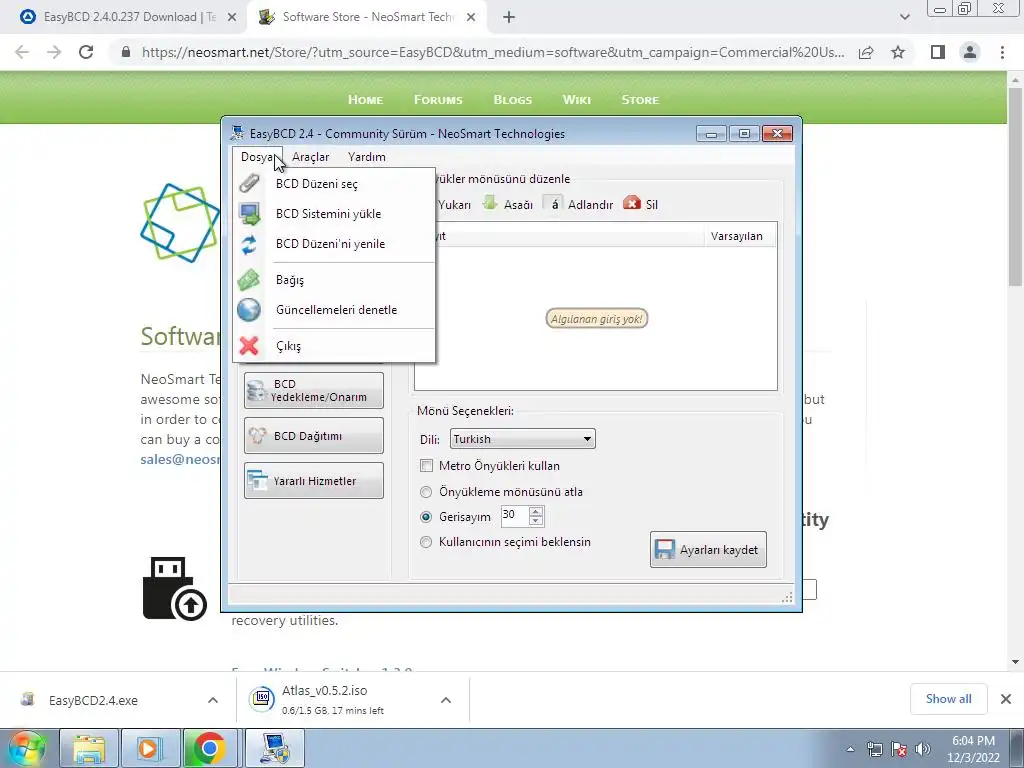Open Chrome tab search chevron

click(904, 17)
